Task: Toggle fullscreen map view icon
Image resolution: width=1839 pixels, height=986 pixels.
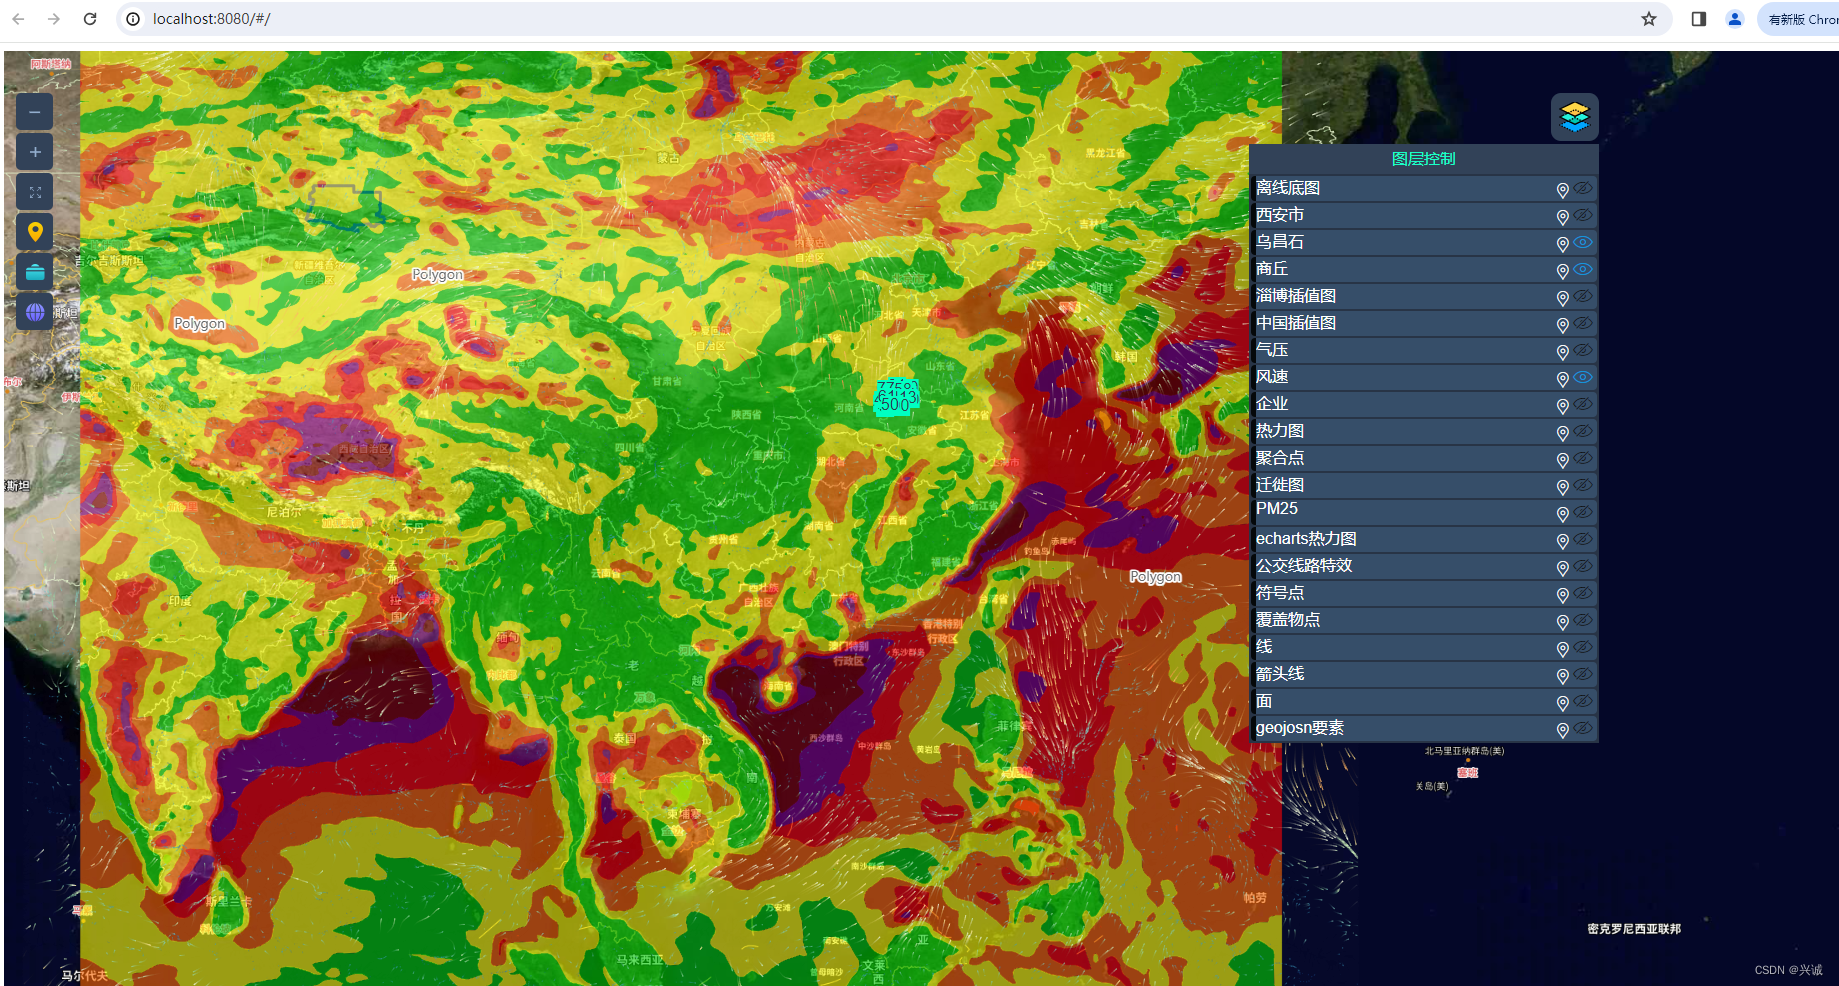Action: tap(35, 192)
